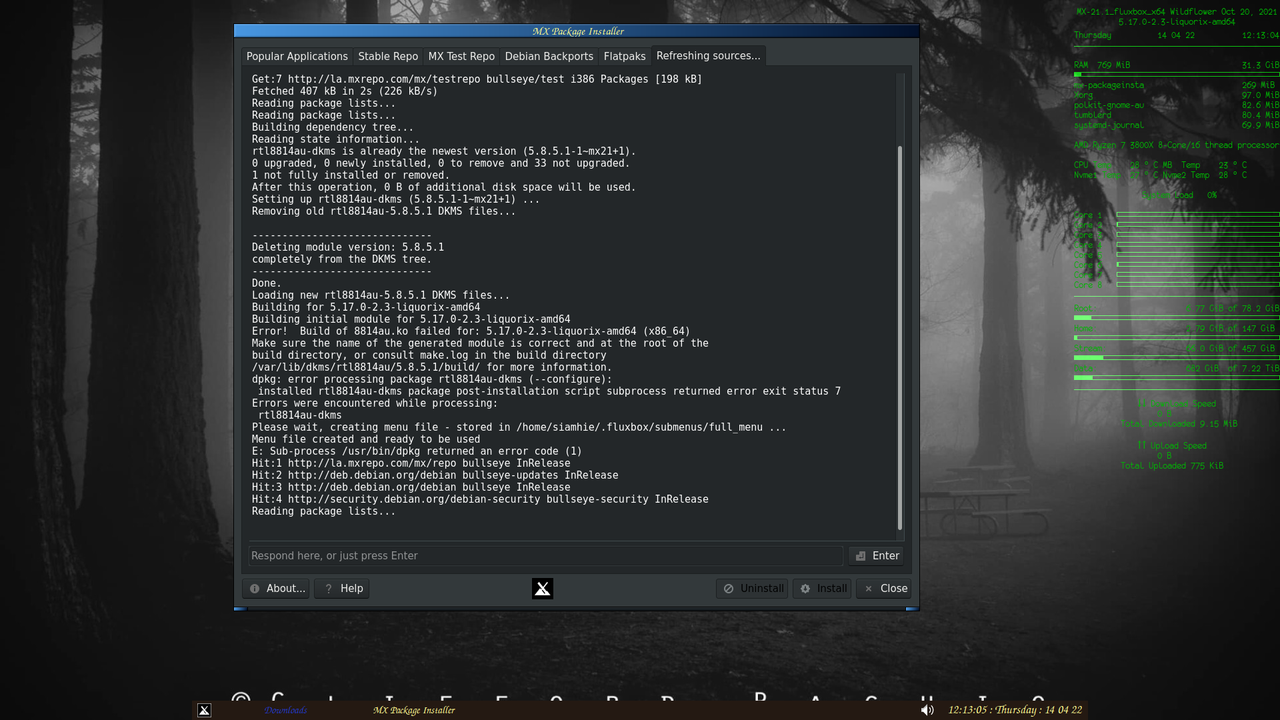Click 'Errors were encountered while processing:' line
The width and height of the screenshot is (1280, 720).
pos(374,403)
